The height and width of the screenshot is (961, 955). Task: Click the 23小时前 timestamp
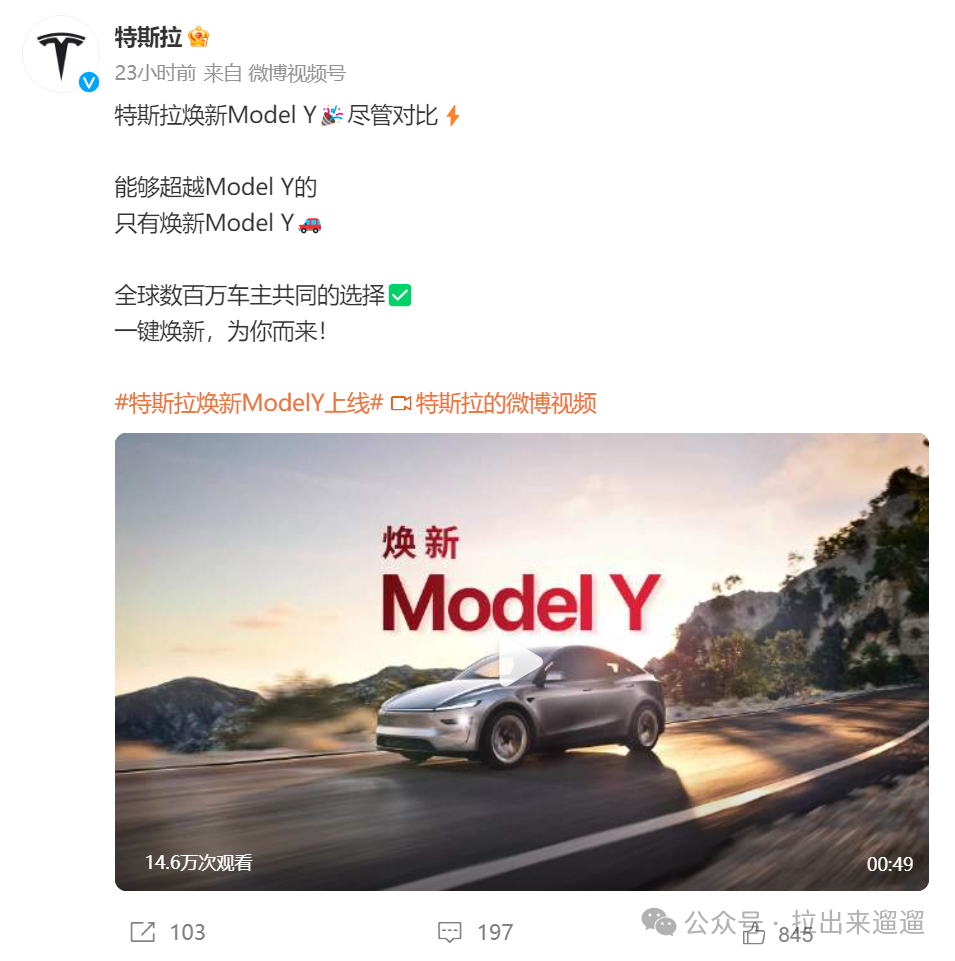(x=155, y=74)
